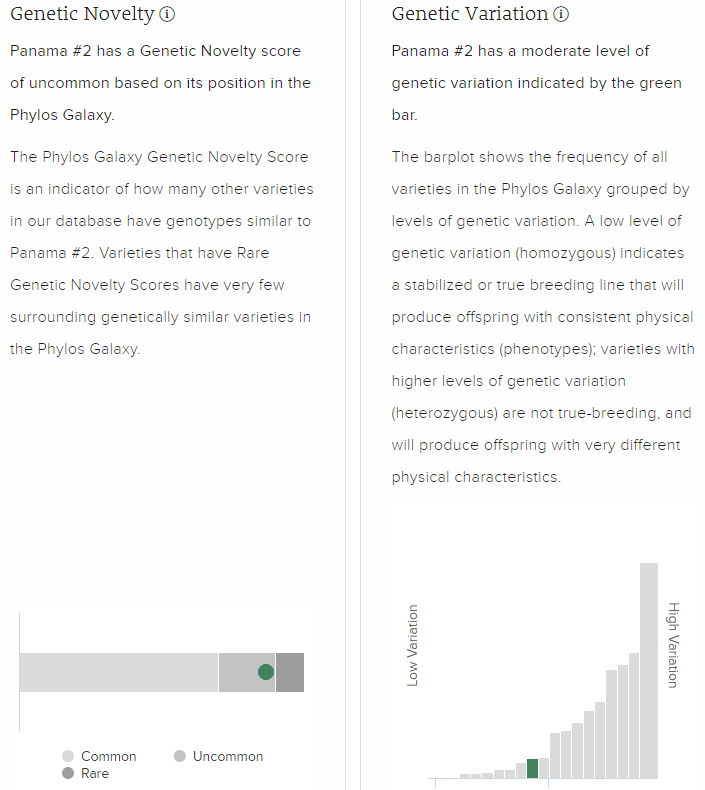Click the light gray Common bar segment
This screenshot has width=705, height=790.
click(x=118, y=672)
